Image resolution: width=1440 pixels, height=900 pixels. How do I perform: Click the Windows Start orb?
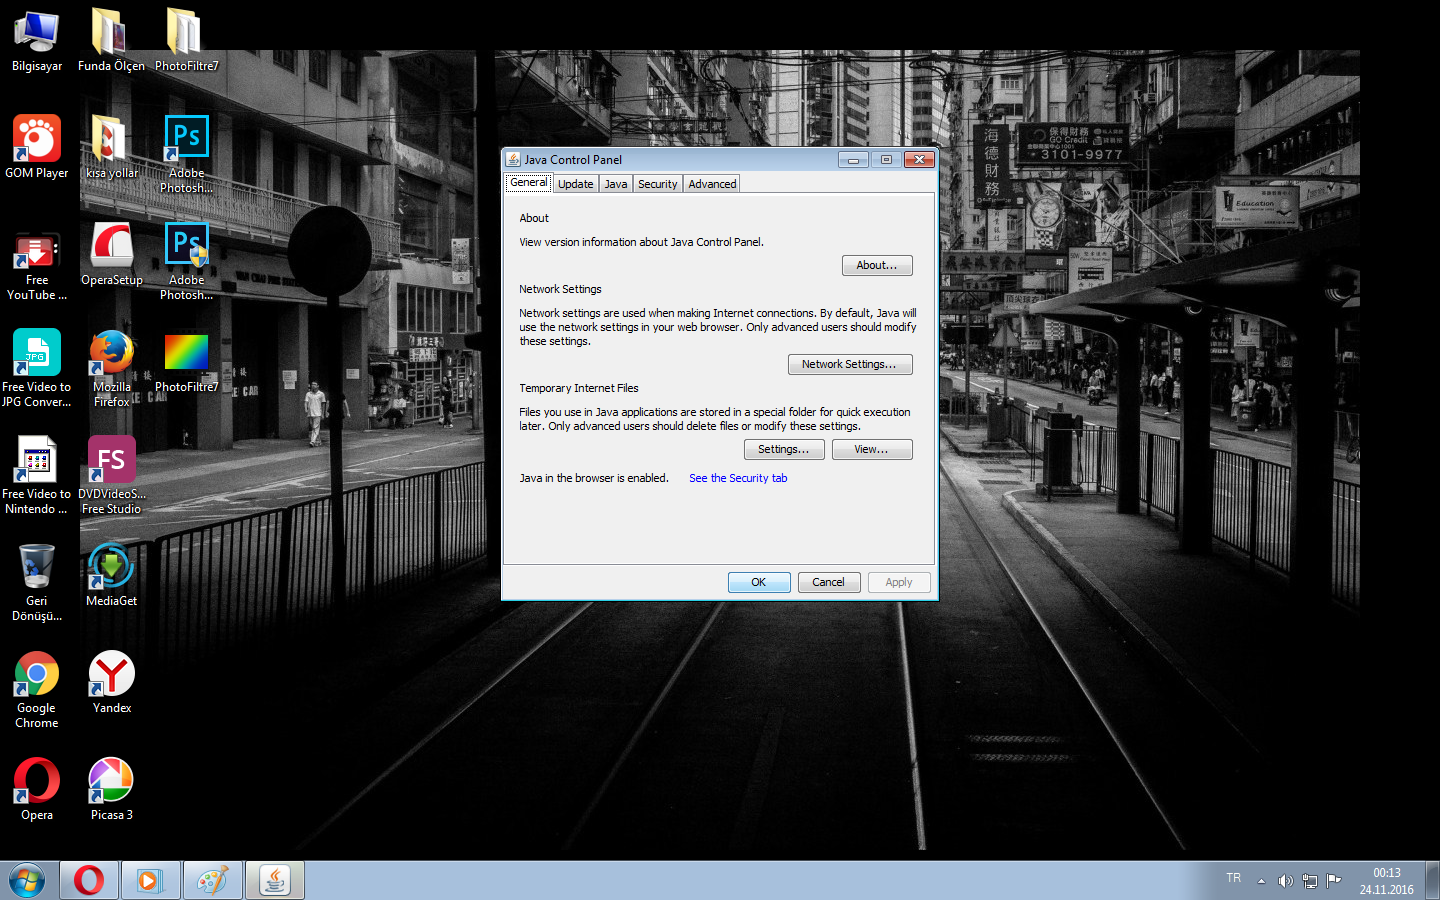[27, 881]
